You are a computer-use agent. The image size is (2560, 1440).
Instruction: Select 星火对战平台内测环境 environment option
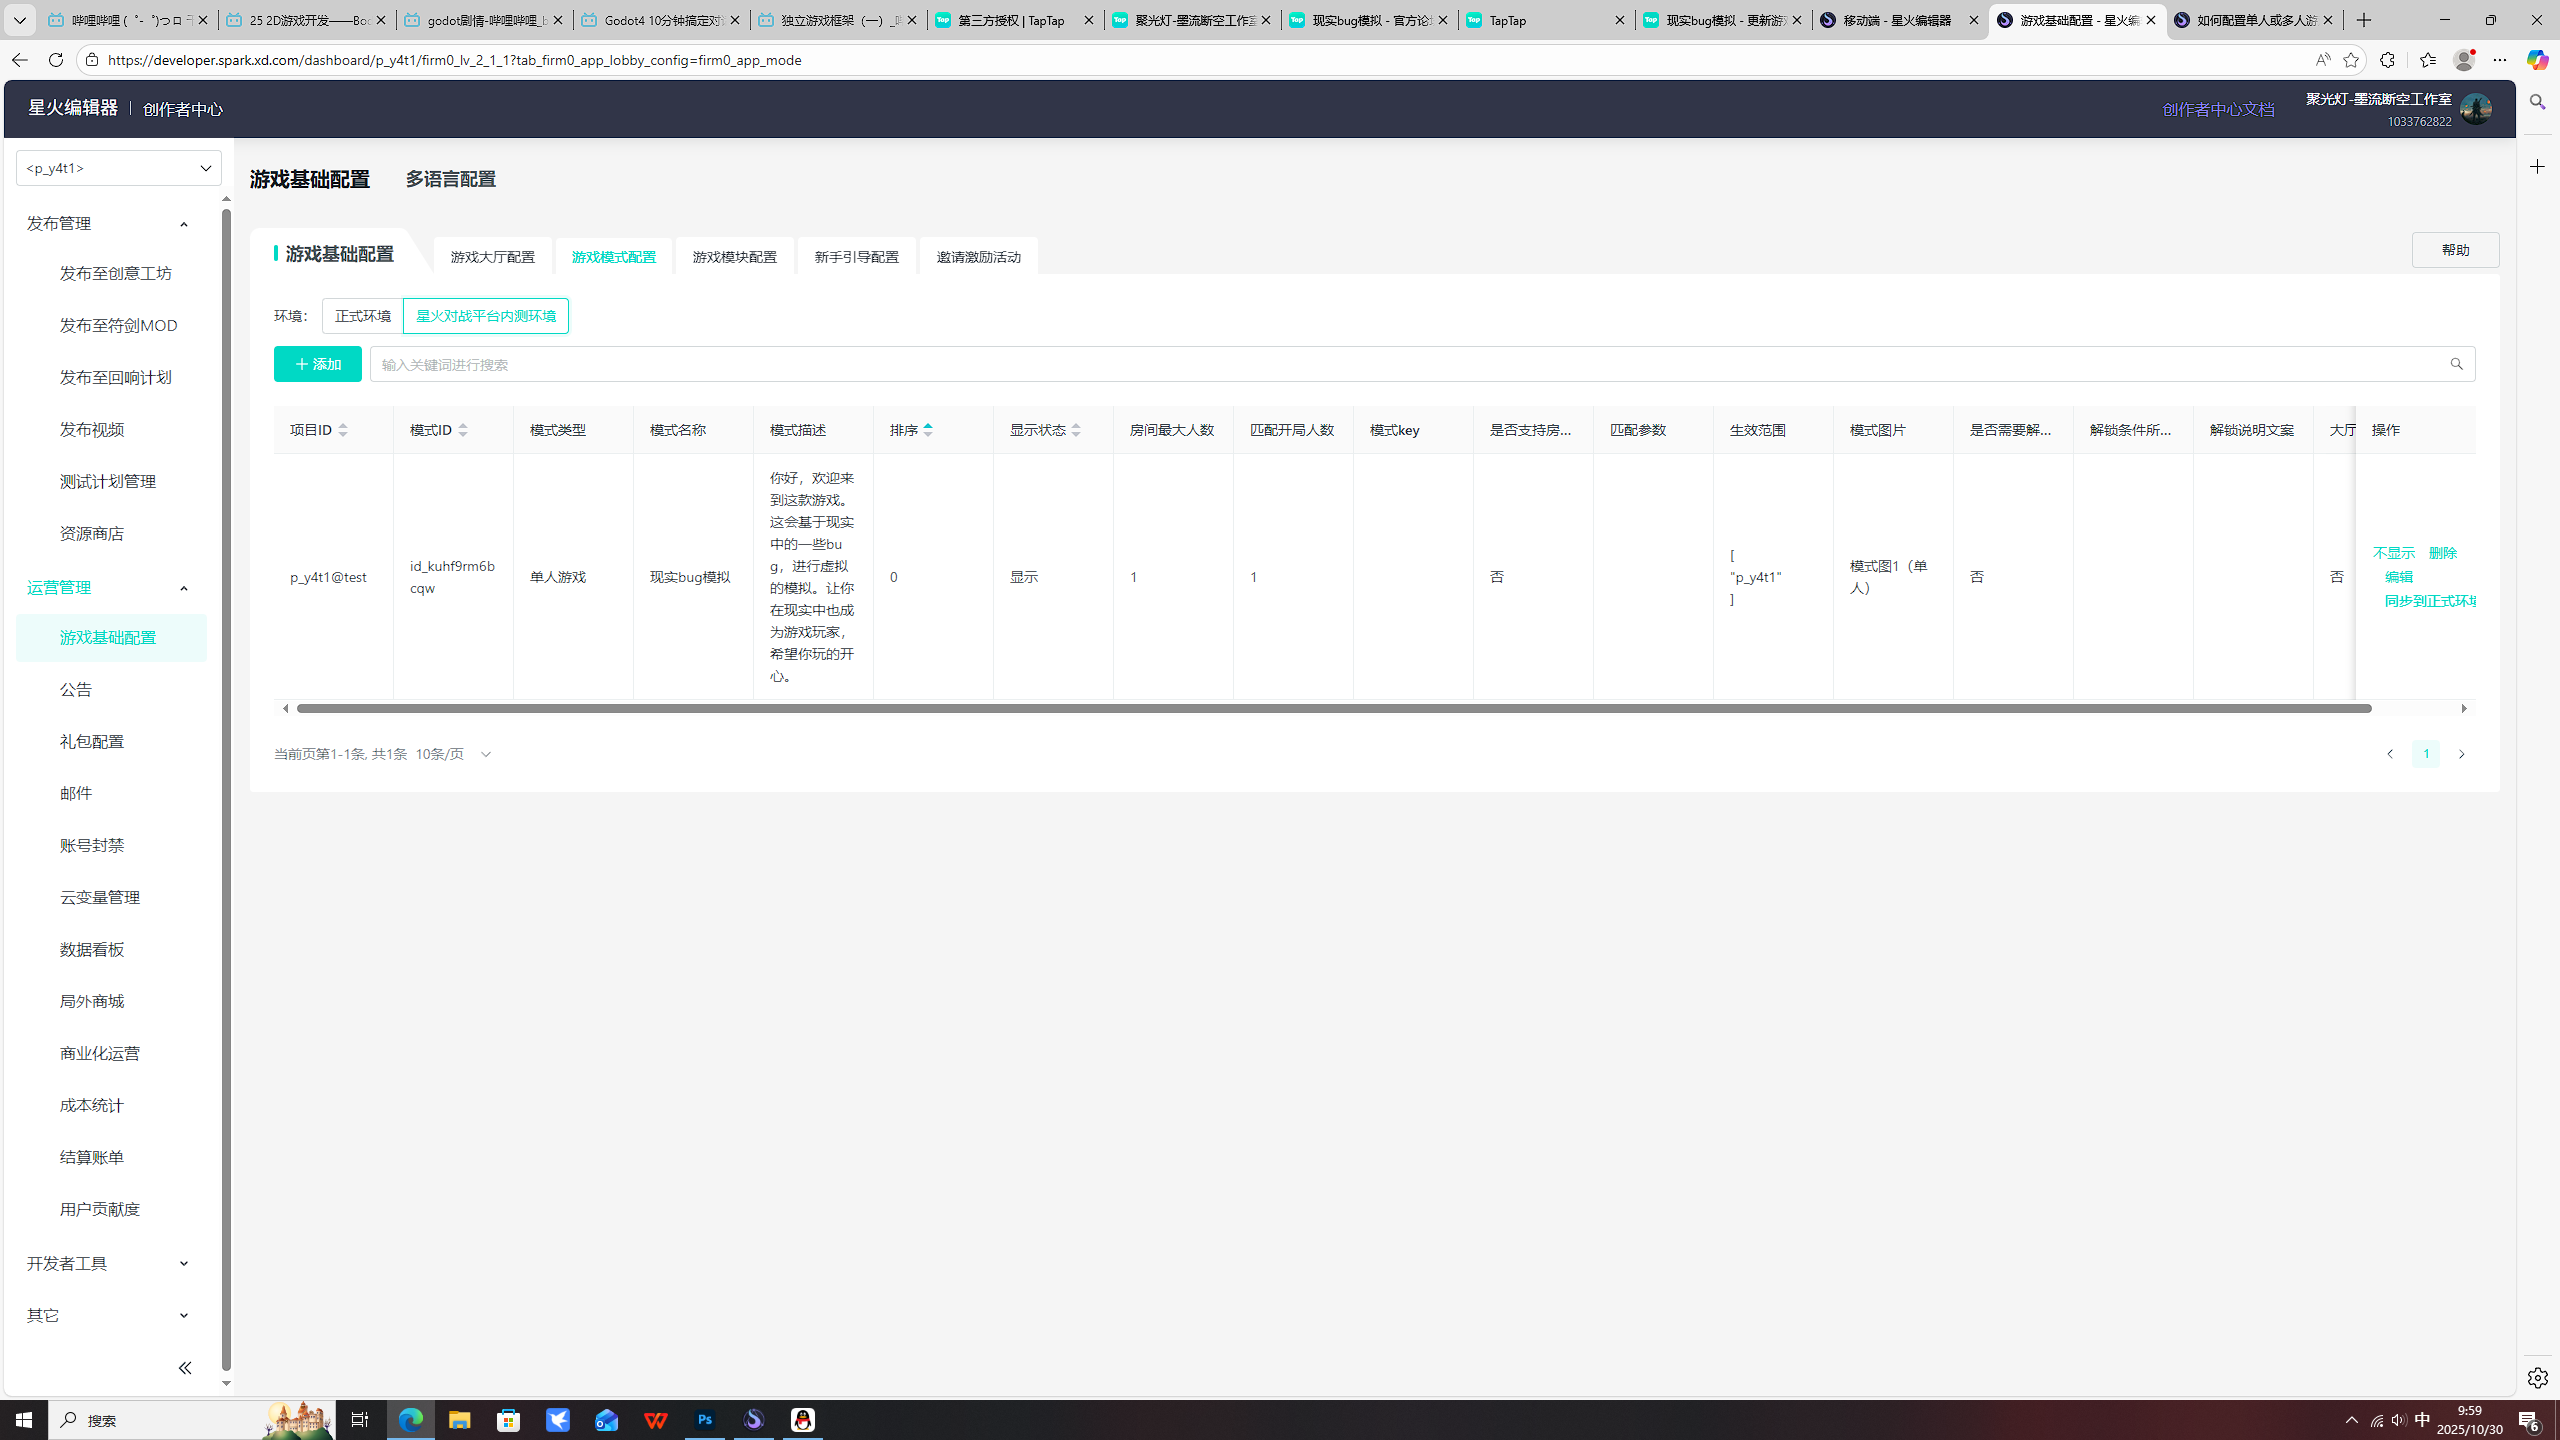tap(486, 316)
